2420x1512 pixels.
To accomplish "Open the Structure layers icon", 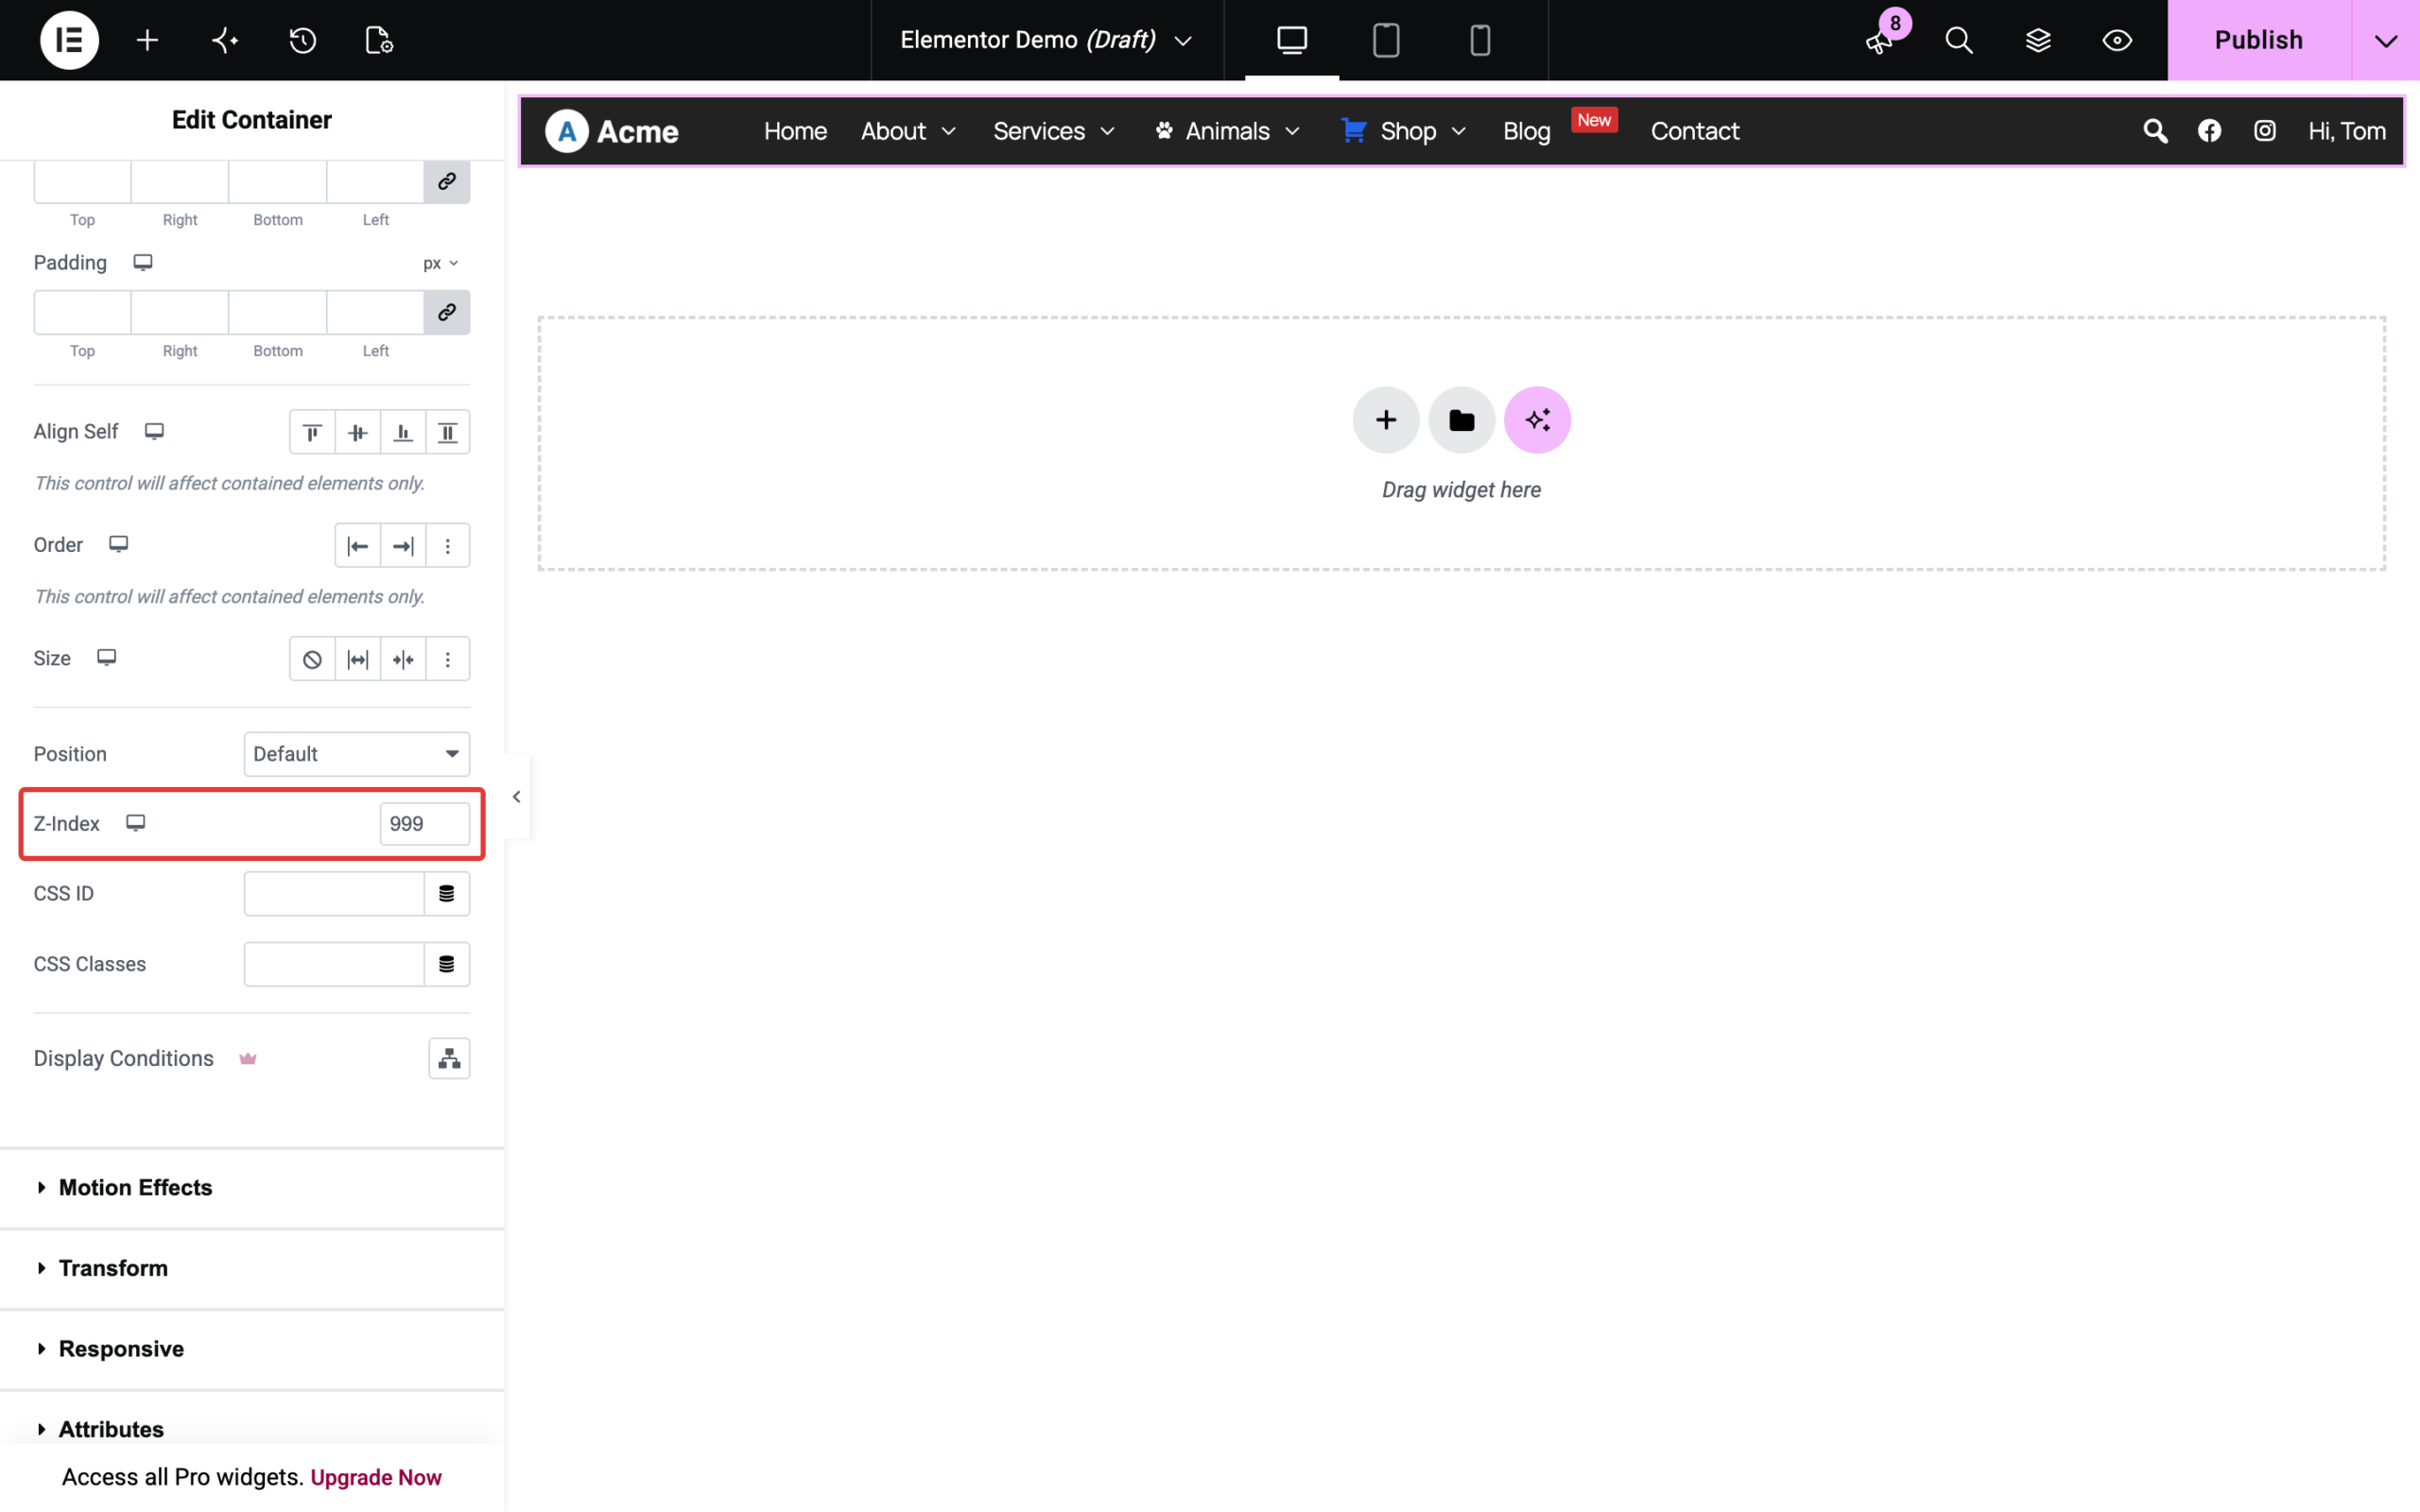I will [x=2038, y=40].
